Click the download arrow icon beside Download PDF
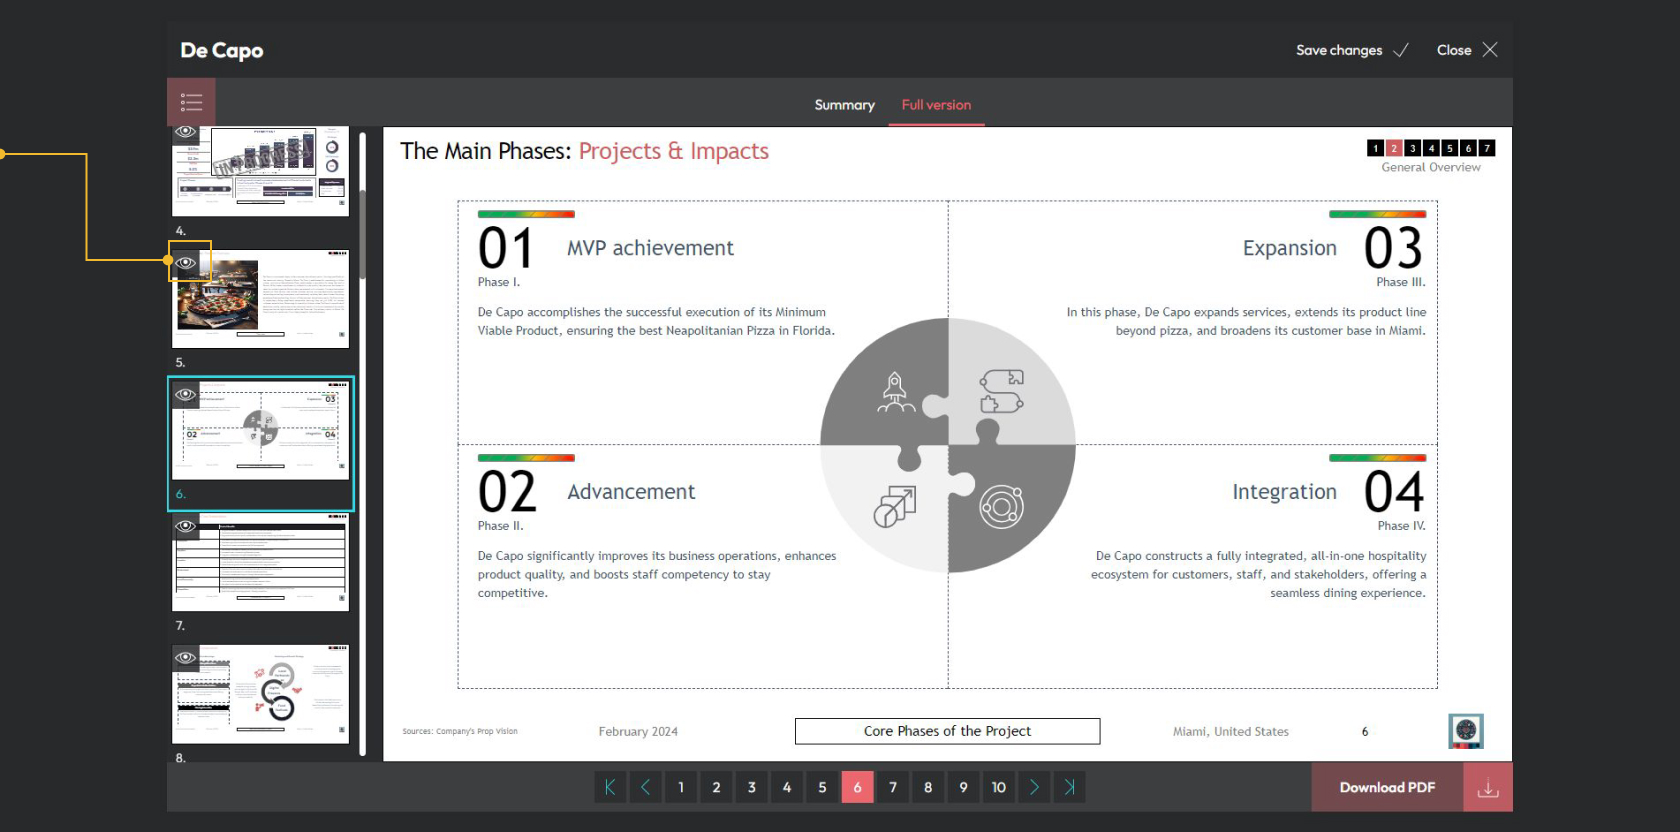The height and width of the screenshot is (832, 1680). click(x=1488, y=788)
